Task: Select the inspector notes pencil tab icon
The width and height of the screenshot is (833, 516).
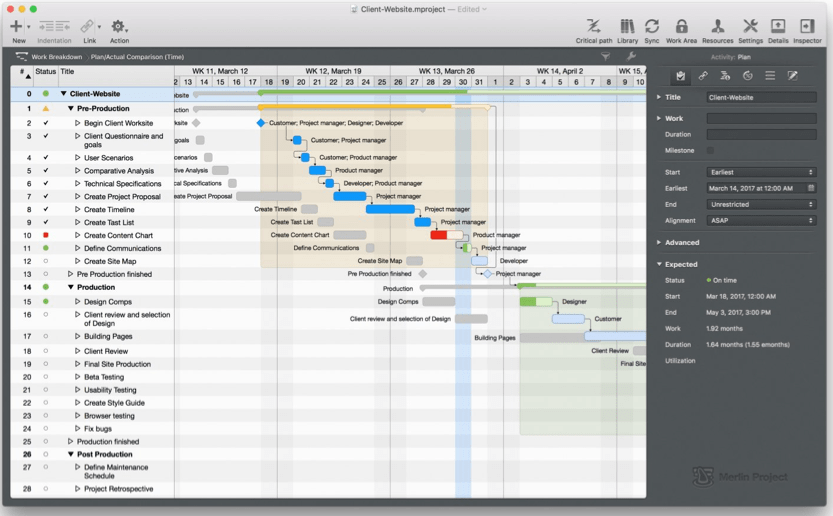Action: 792,76
